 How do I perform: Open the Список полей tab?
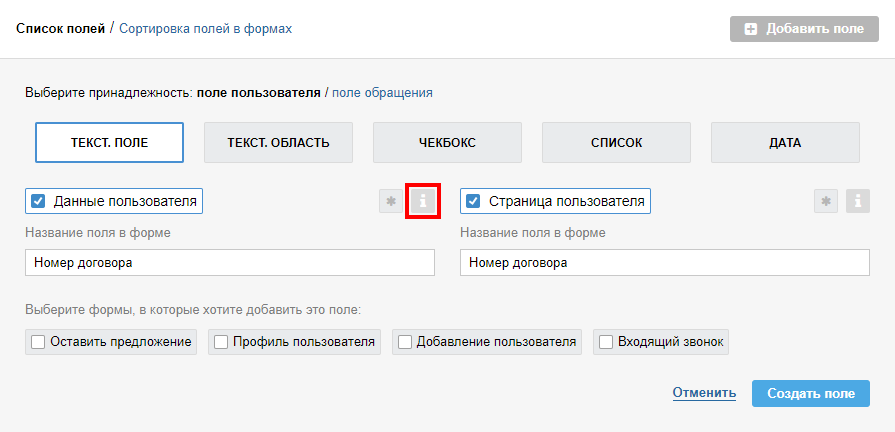coord(61,29)
